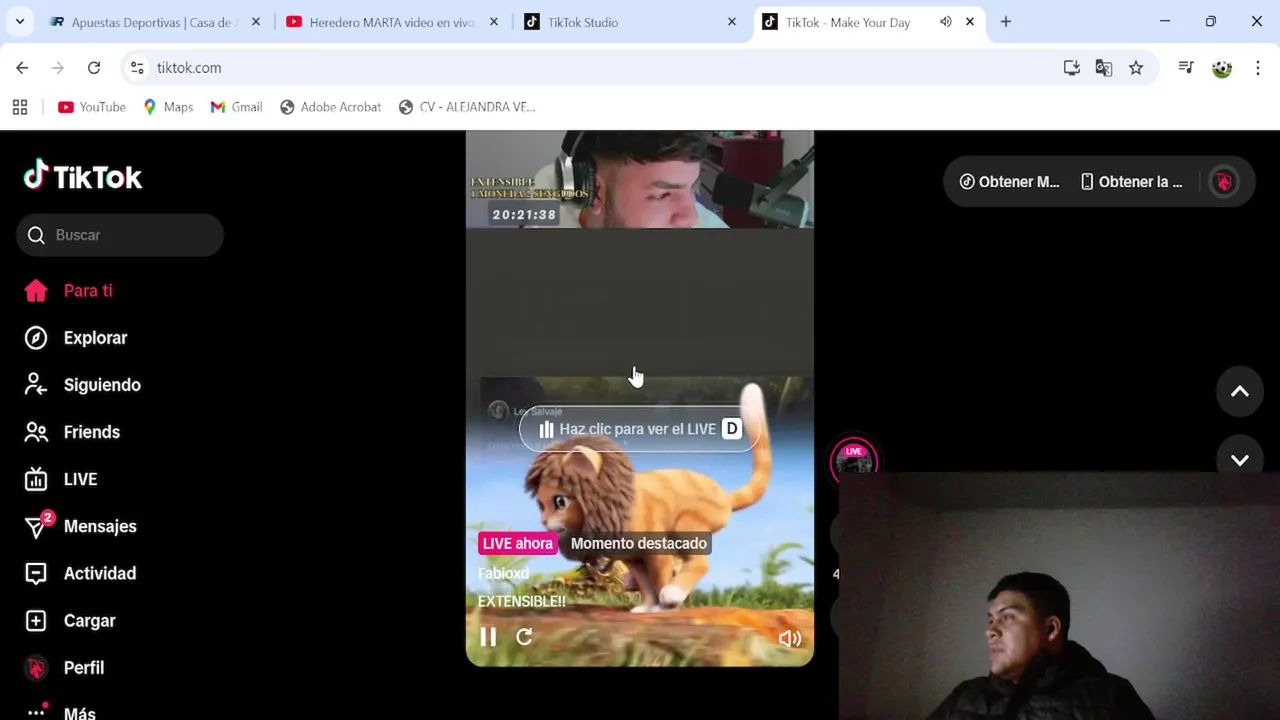Open the YouTube bookmark
The height and width of the screenshot is (720, 1280).
92,107
